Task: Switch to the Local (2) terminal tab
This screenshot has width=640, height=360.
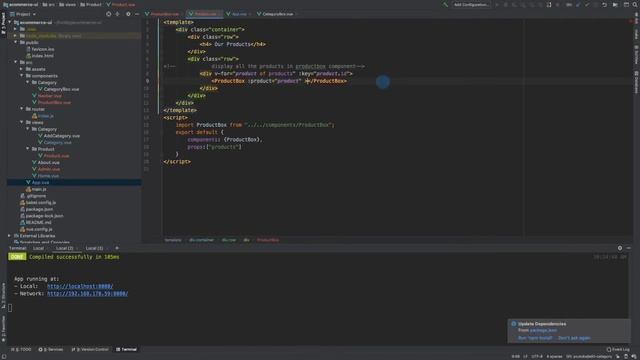Action: (x=64, y=248)
